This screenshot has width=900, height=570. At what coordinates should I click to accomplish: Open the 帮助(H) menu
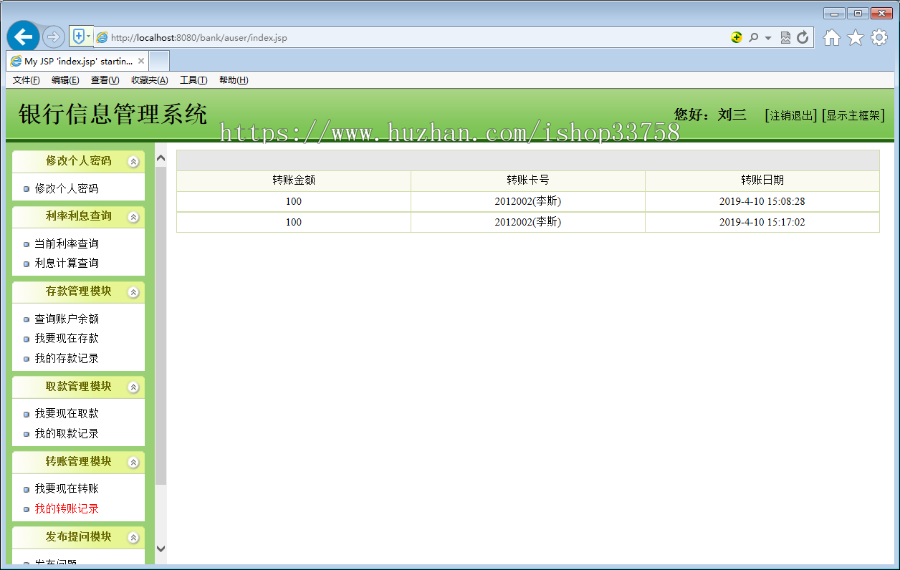(x=234, y=80)
